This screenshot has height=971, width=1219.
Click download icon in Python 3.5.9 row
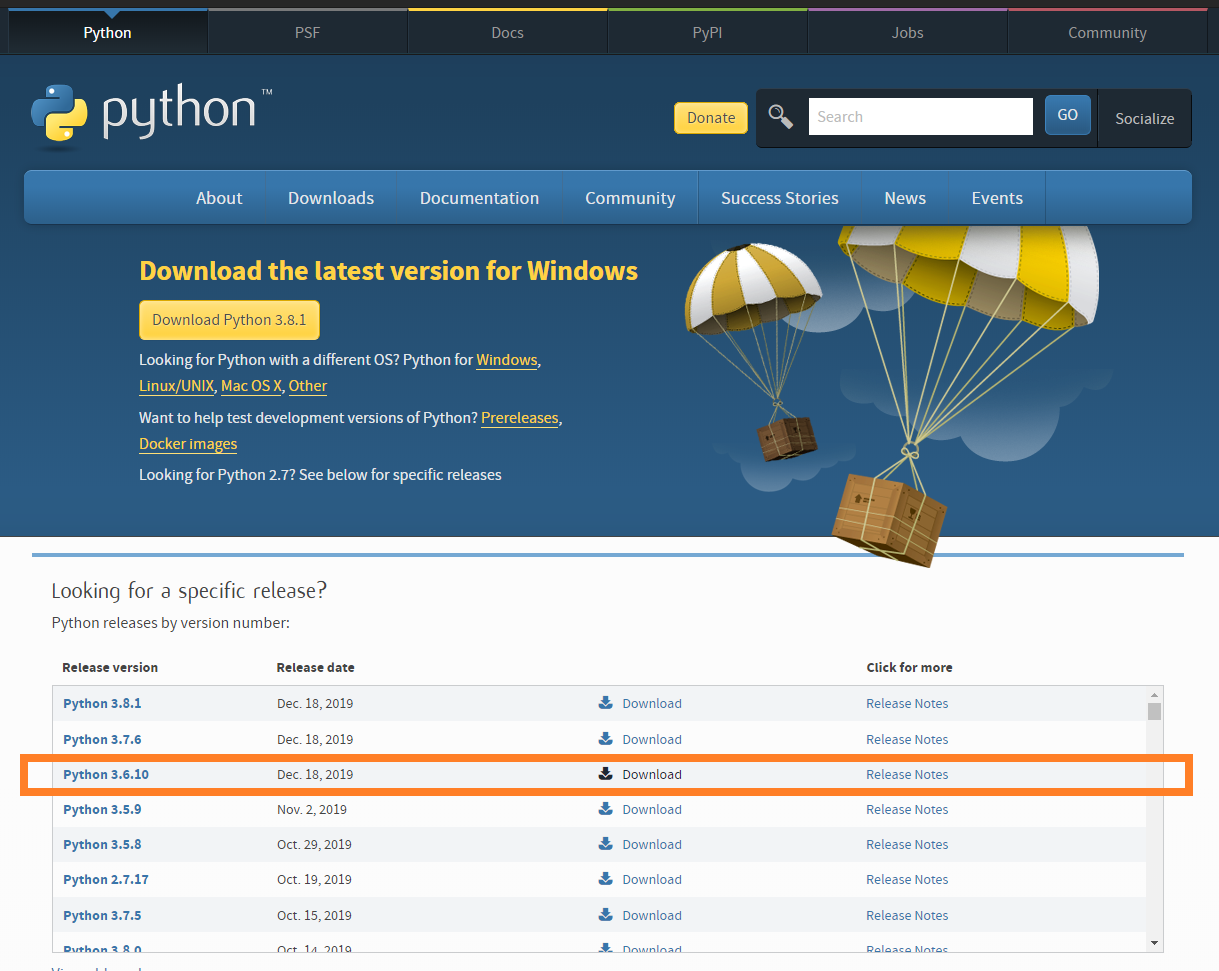pos(606,809)
